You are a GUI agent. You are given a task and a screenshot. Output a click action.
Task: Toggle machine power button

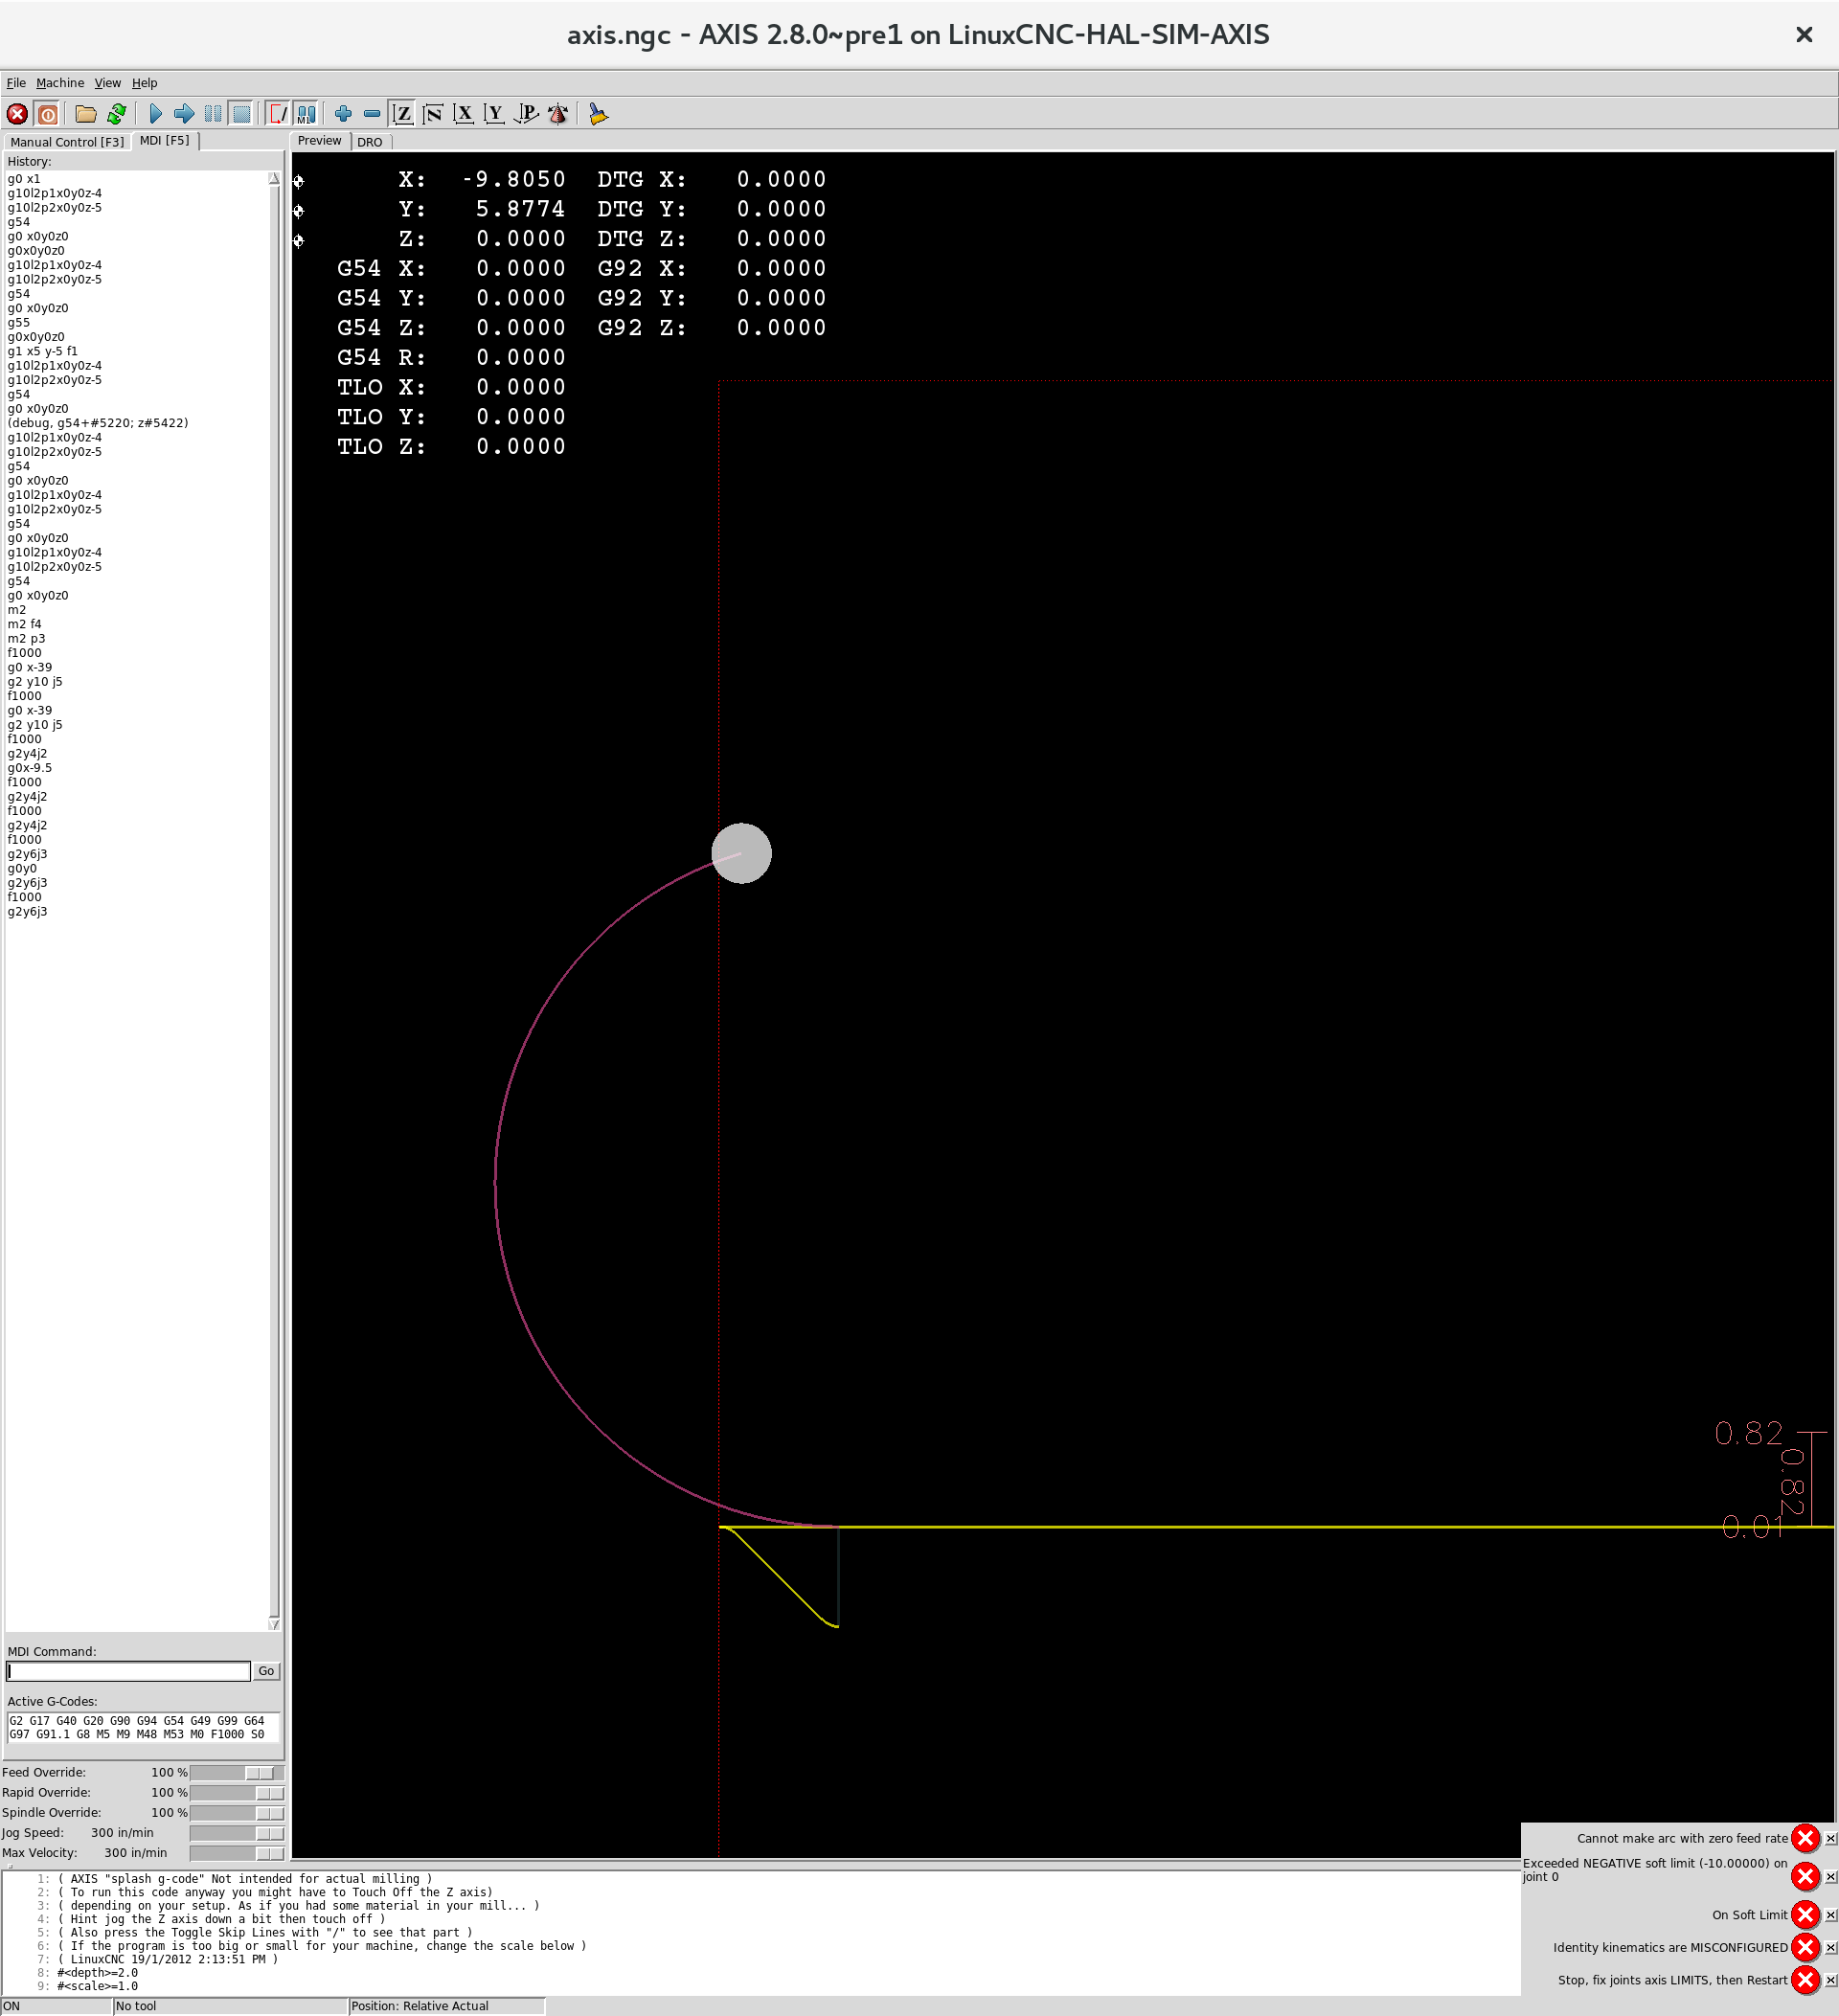(x=47, y=113)
